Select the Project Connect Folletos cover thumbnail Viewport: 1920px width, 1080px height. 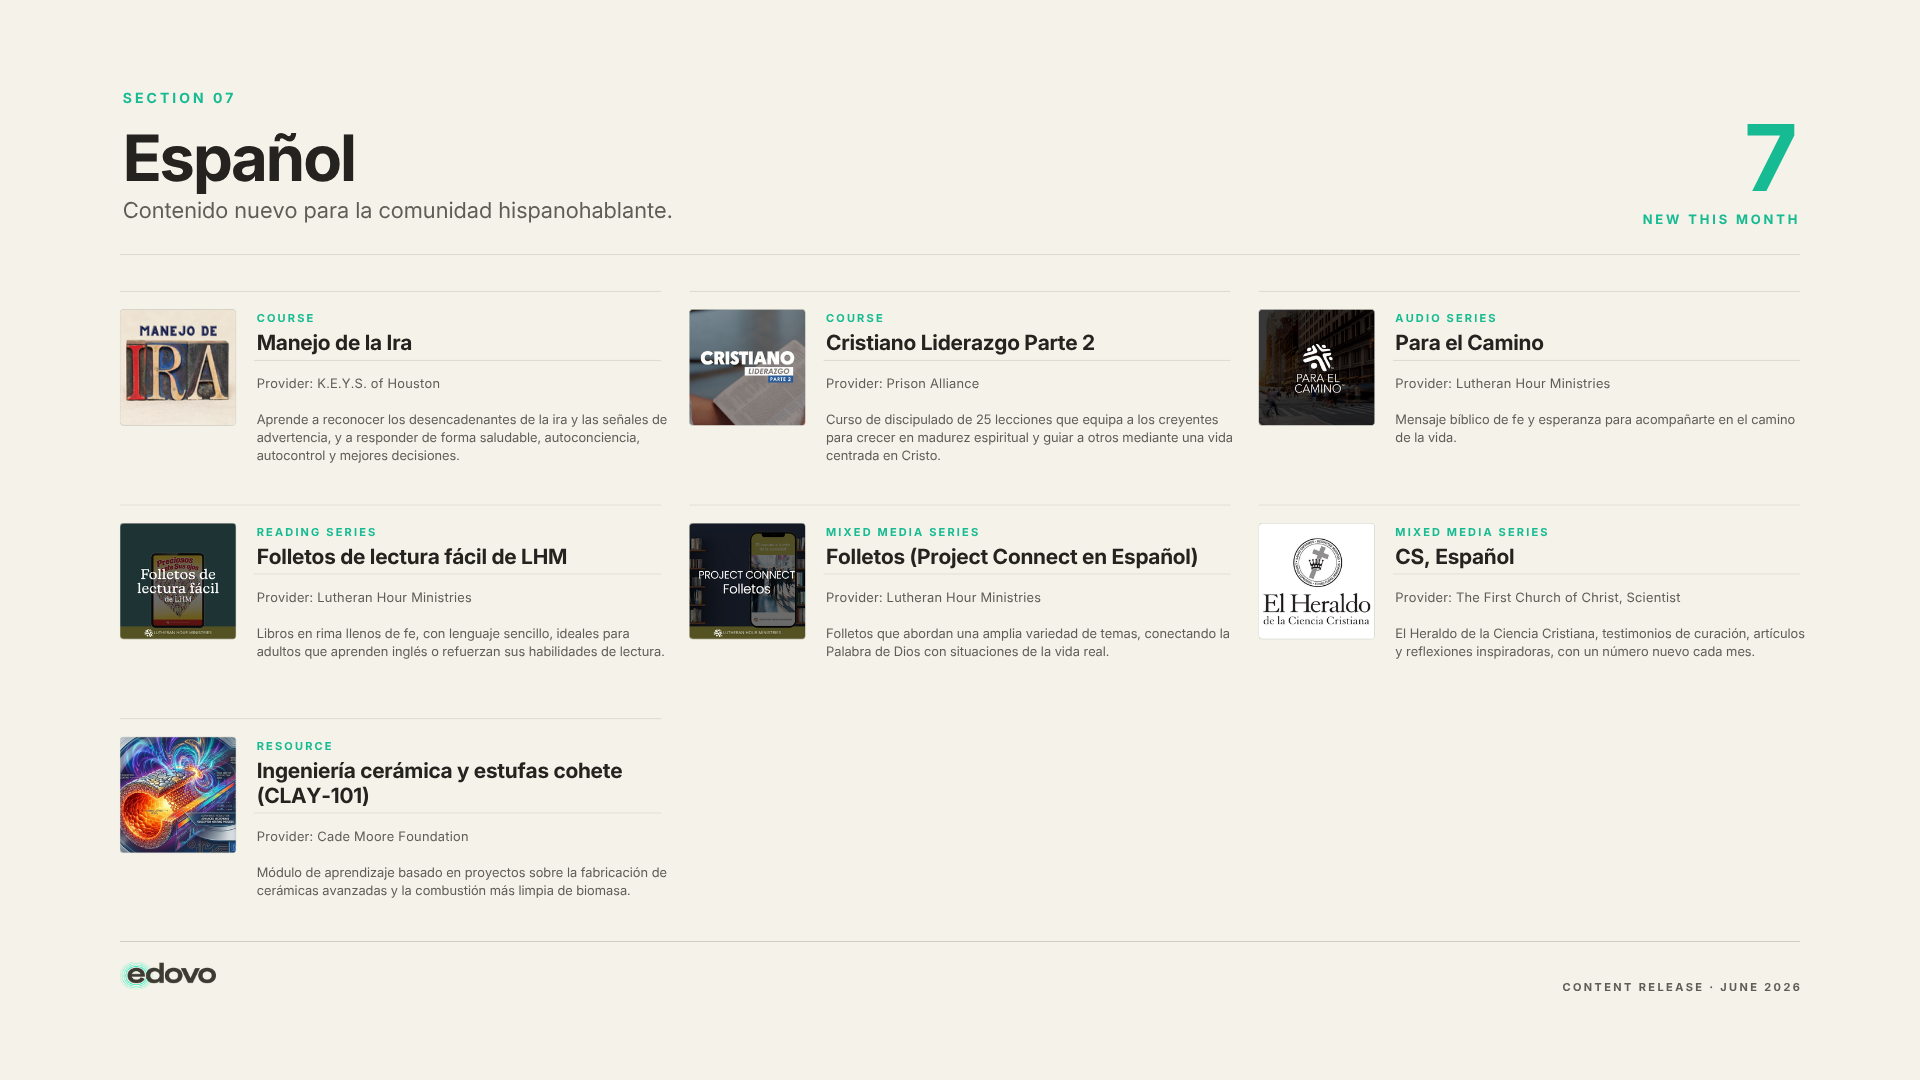(747, 581)
